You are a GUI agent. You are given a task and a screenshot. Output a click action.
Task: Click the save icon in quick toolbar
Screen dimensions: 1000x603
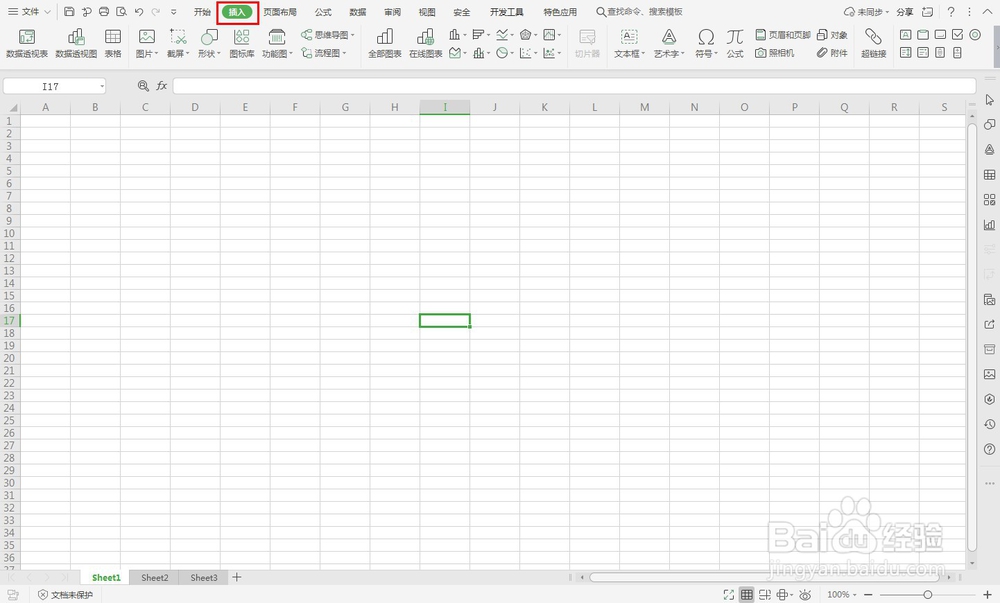(70, 11)
